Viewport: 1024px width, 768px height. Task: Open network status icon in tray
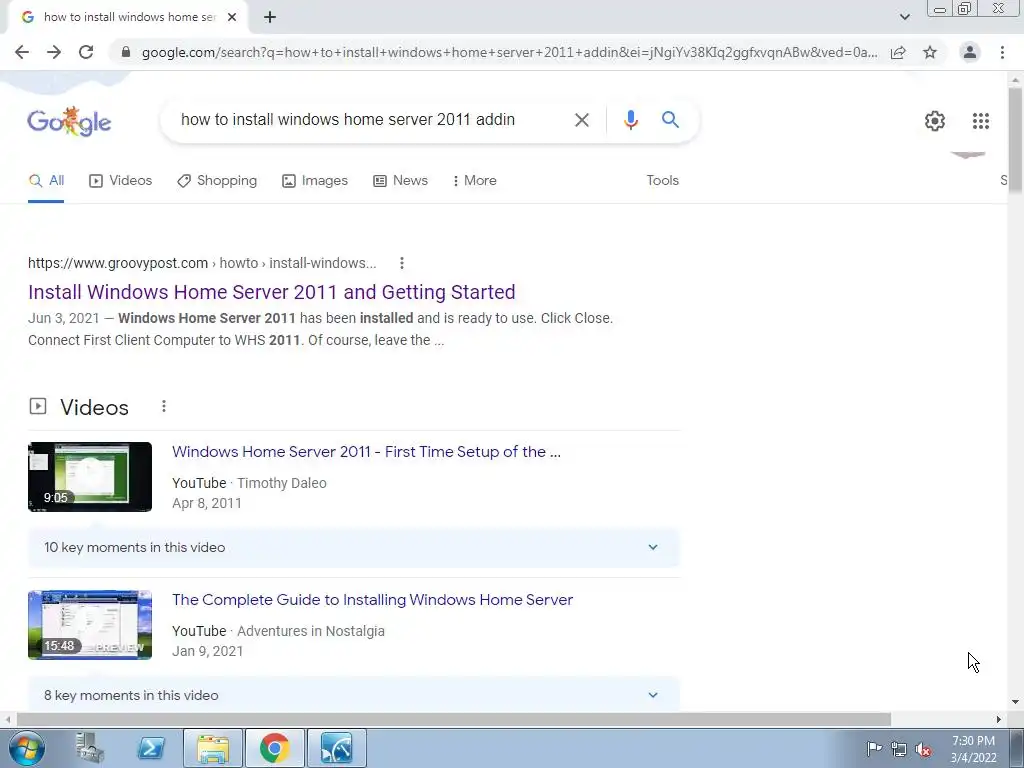899,749
